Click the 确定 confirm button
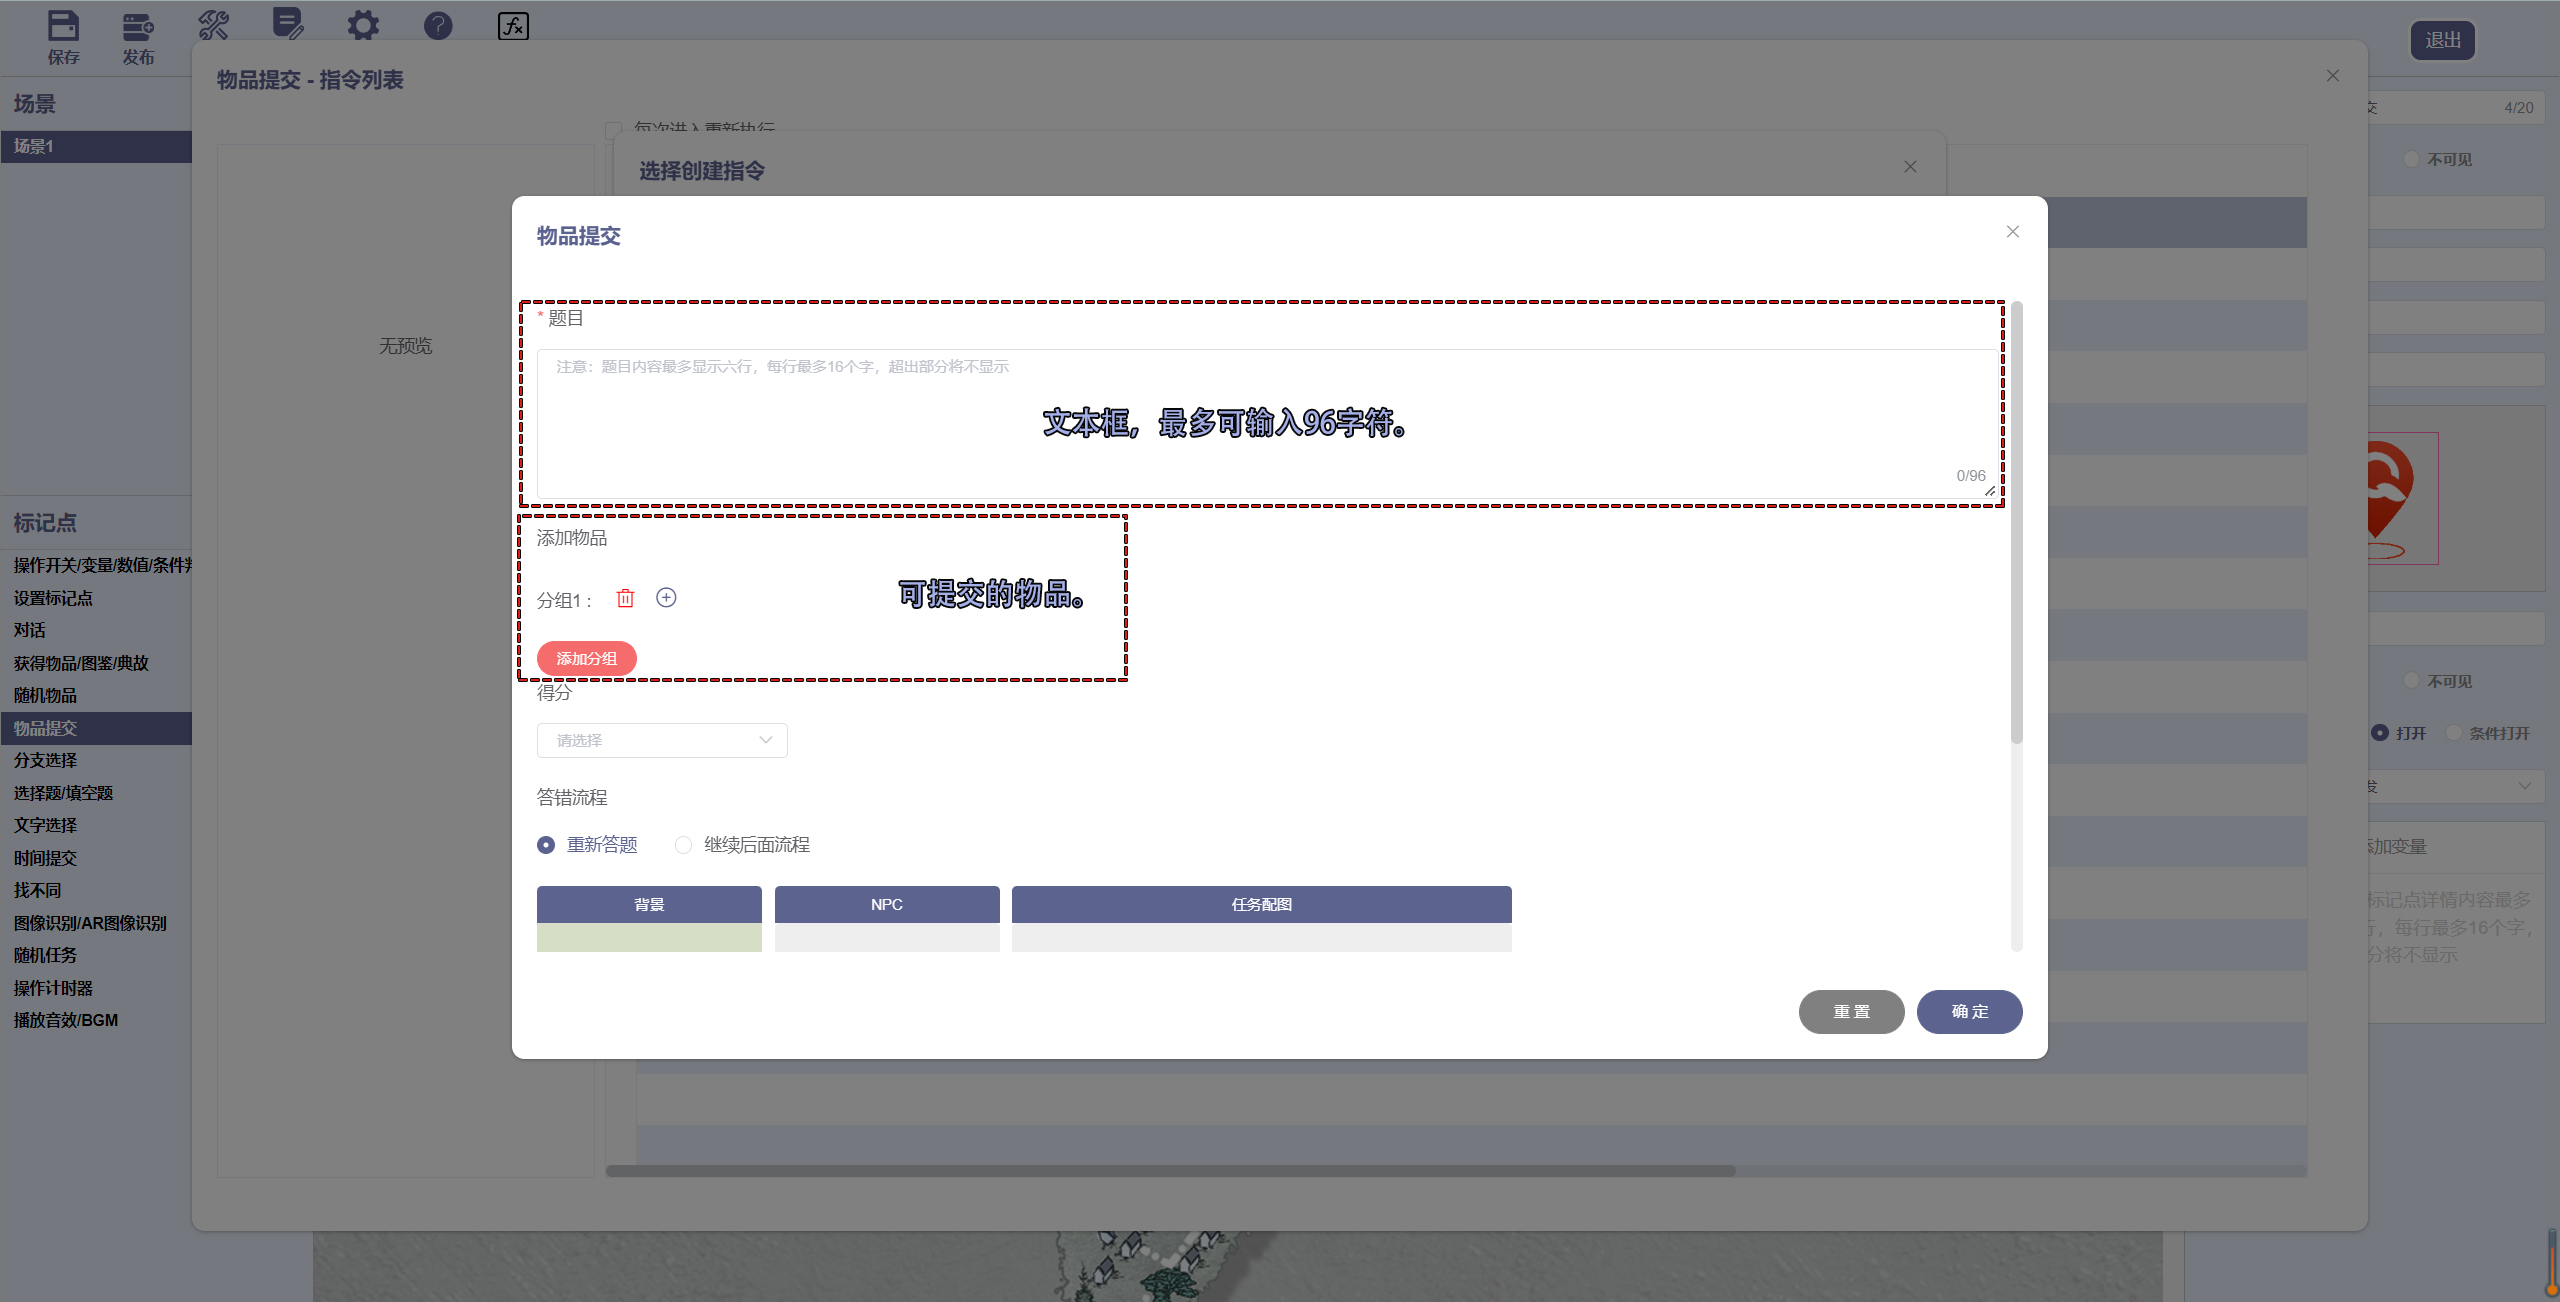The width and height of the screenshot is (2560, 1302). click(x=1969, y=1011)
